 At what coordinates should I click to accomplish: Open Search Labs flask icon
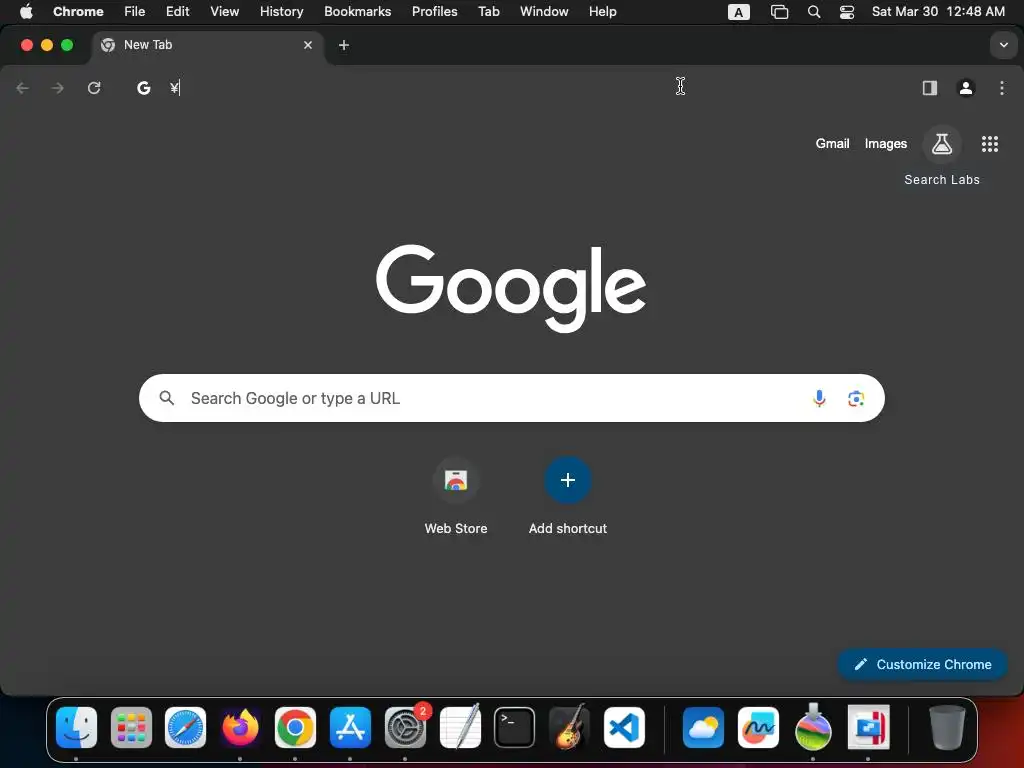click(x=942, y=144)
